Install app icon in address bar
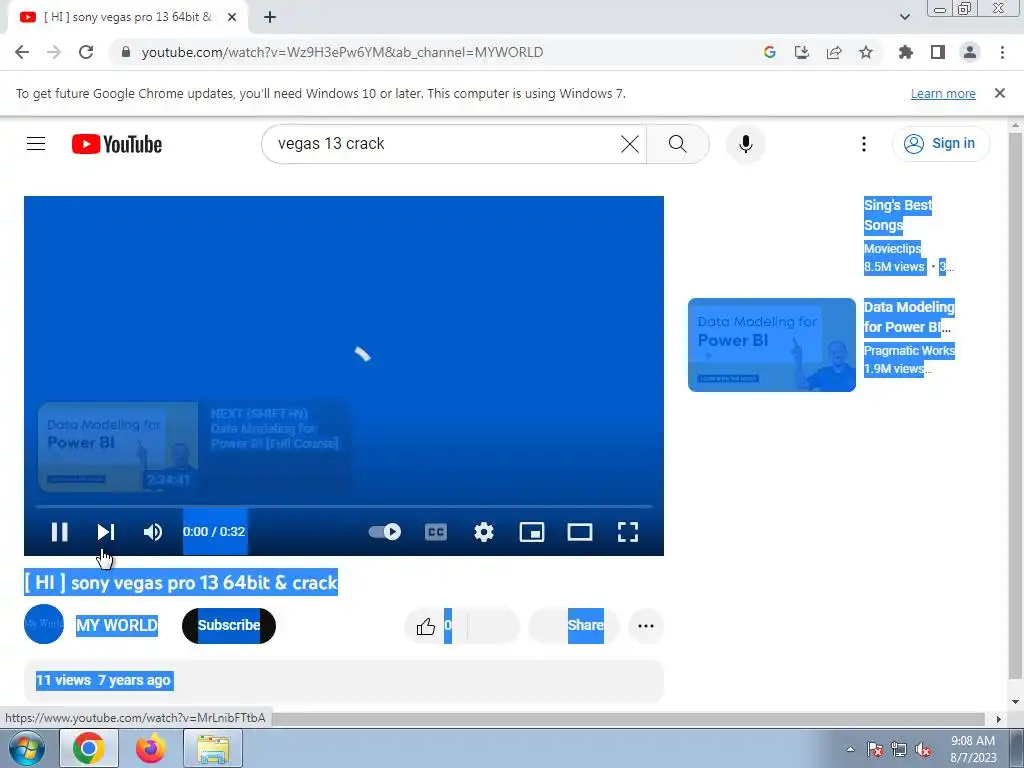1024x768 pixels. click(x=802, y=52)
